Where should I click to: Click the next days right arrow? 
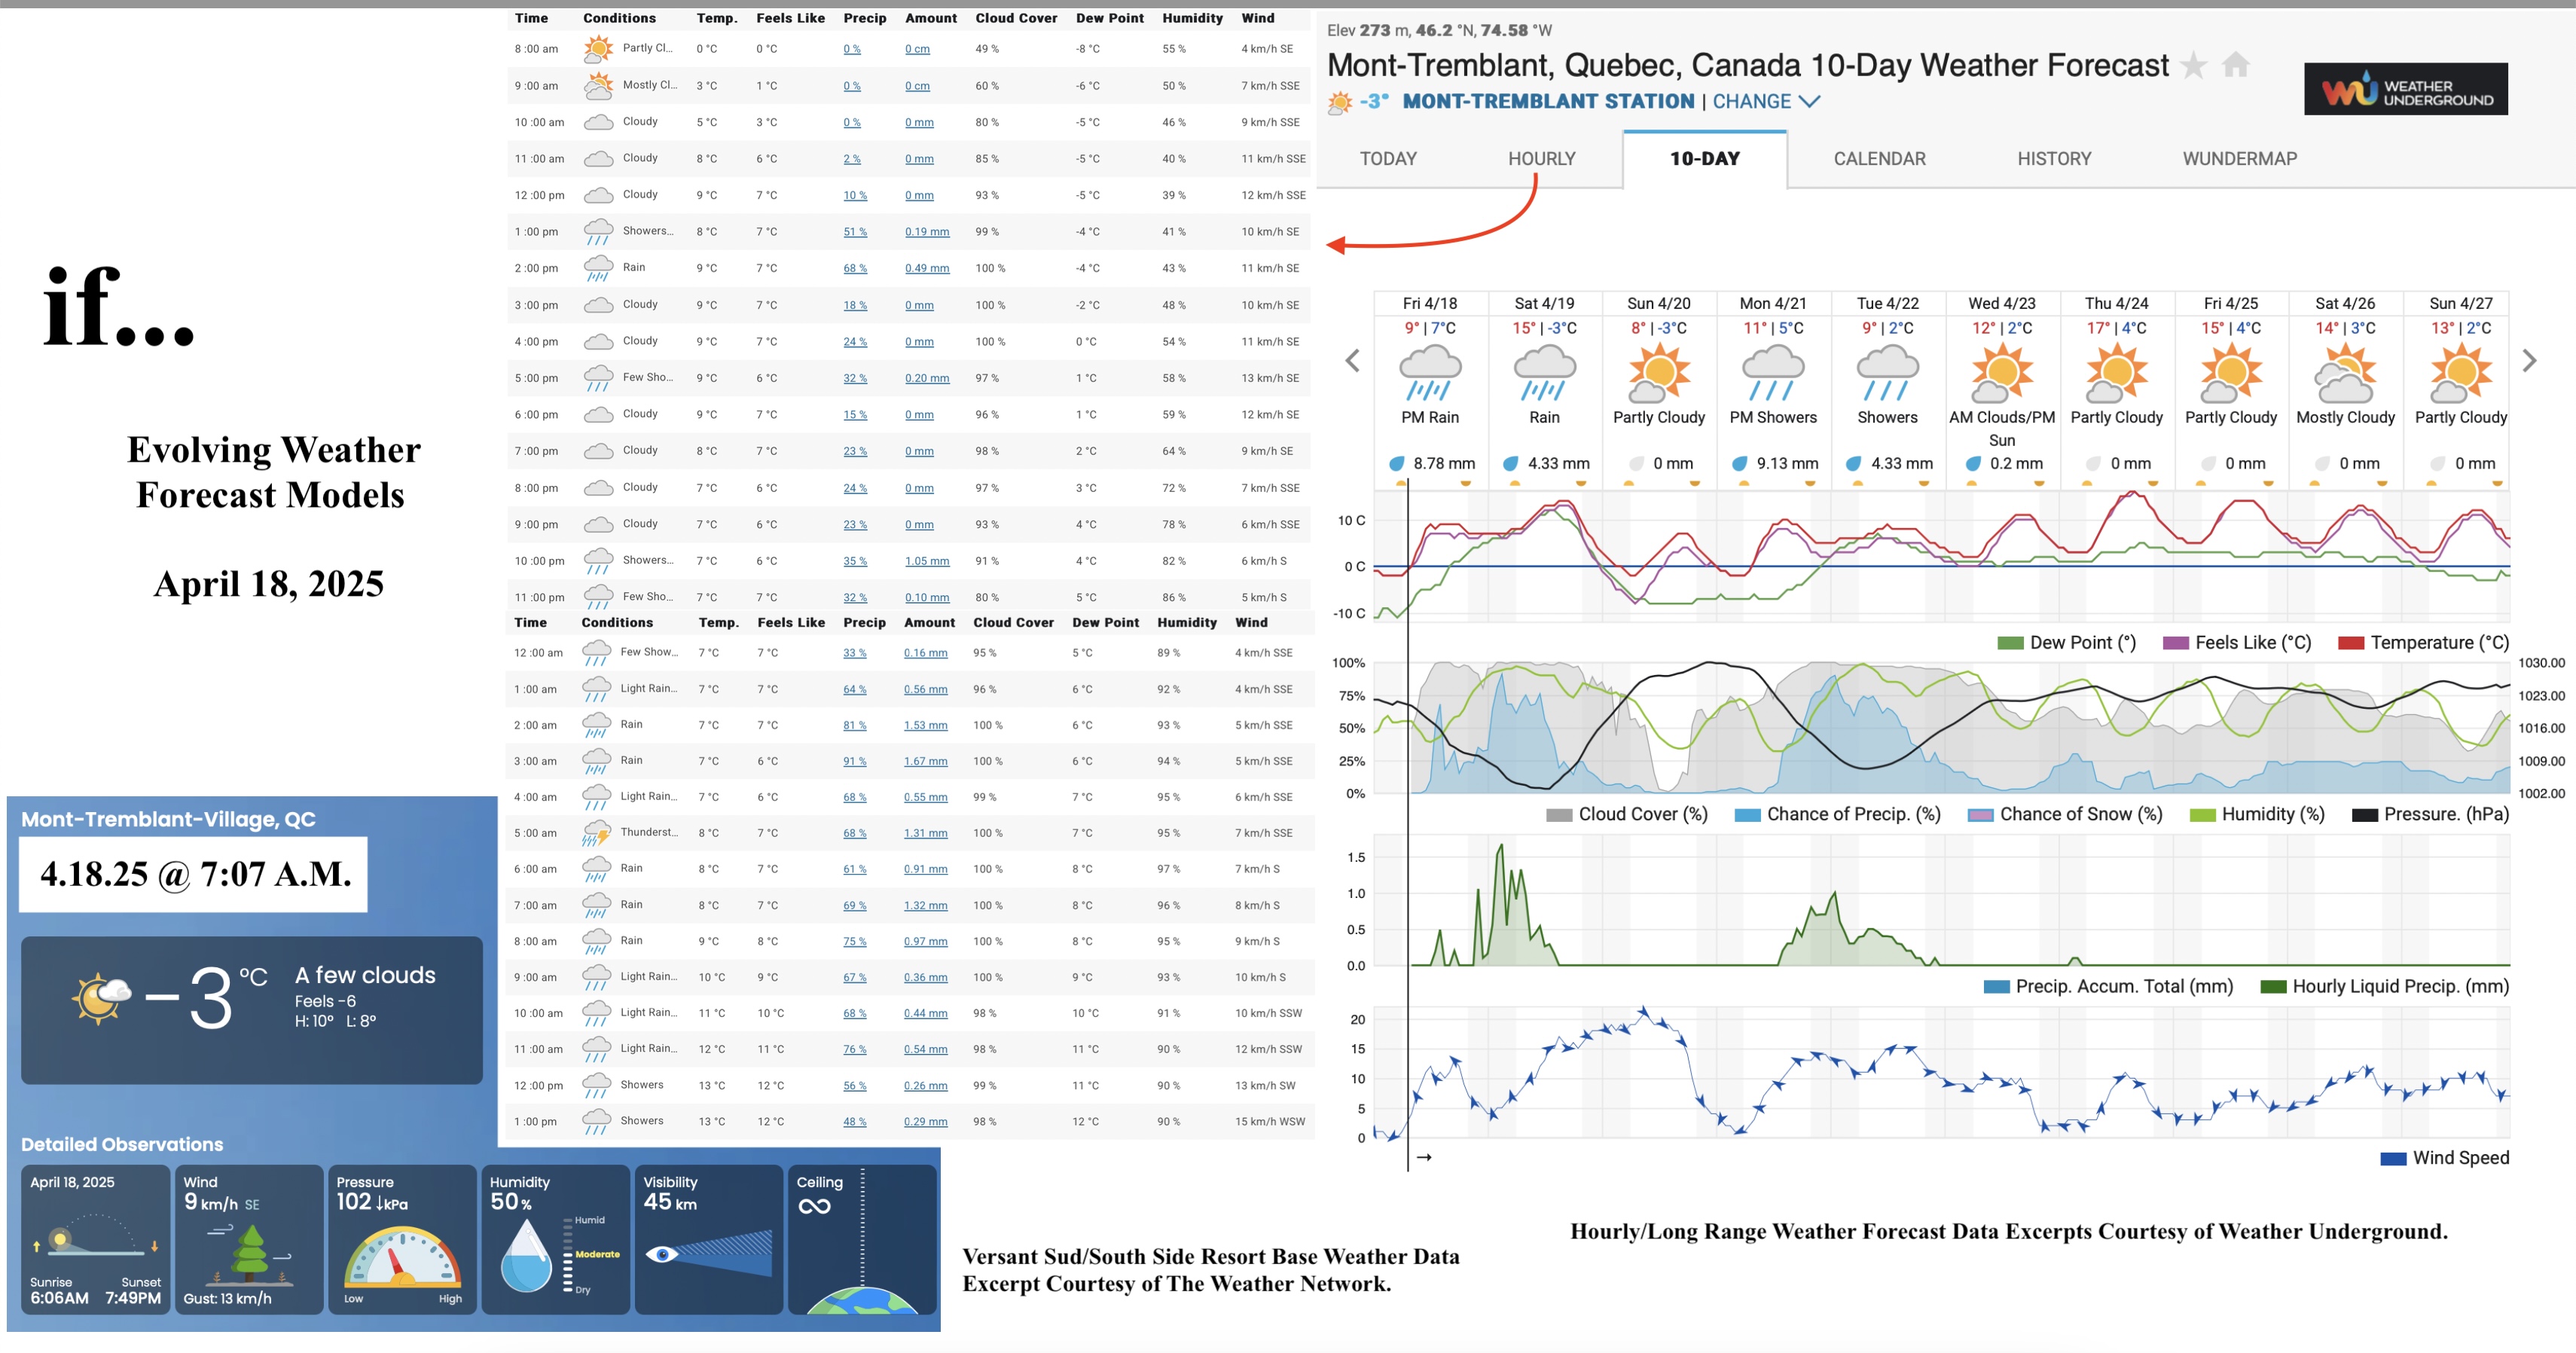[x=2530, y=360]
